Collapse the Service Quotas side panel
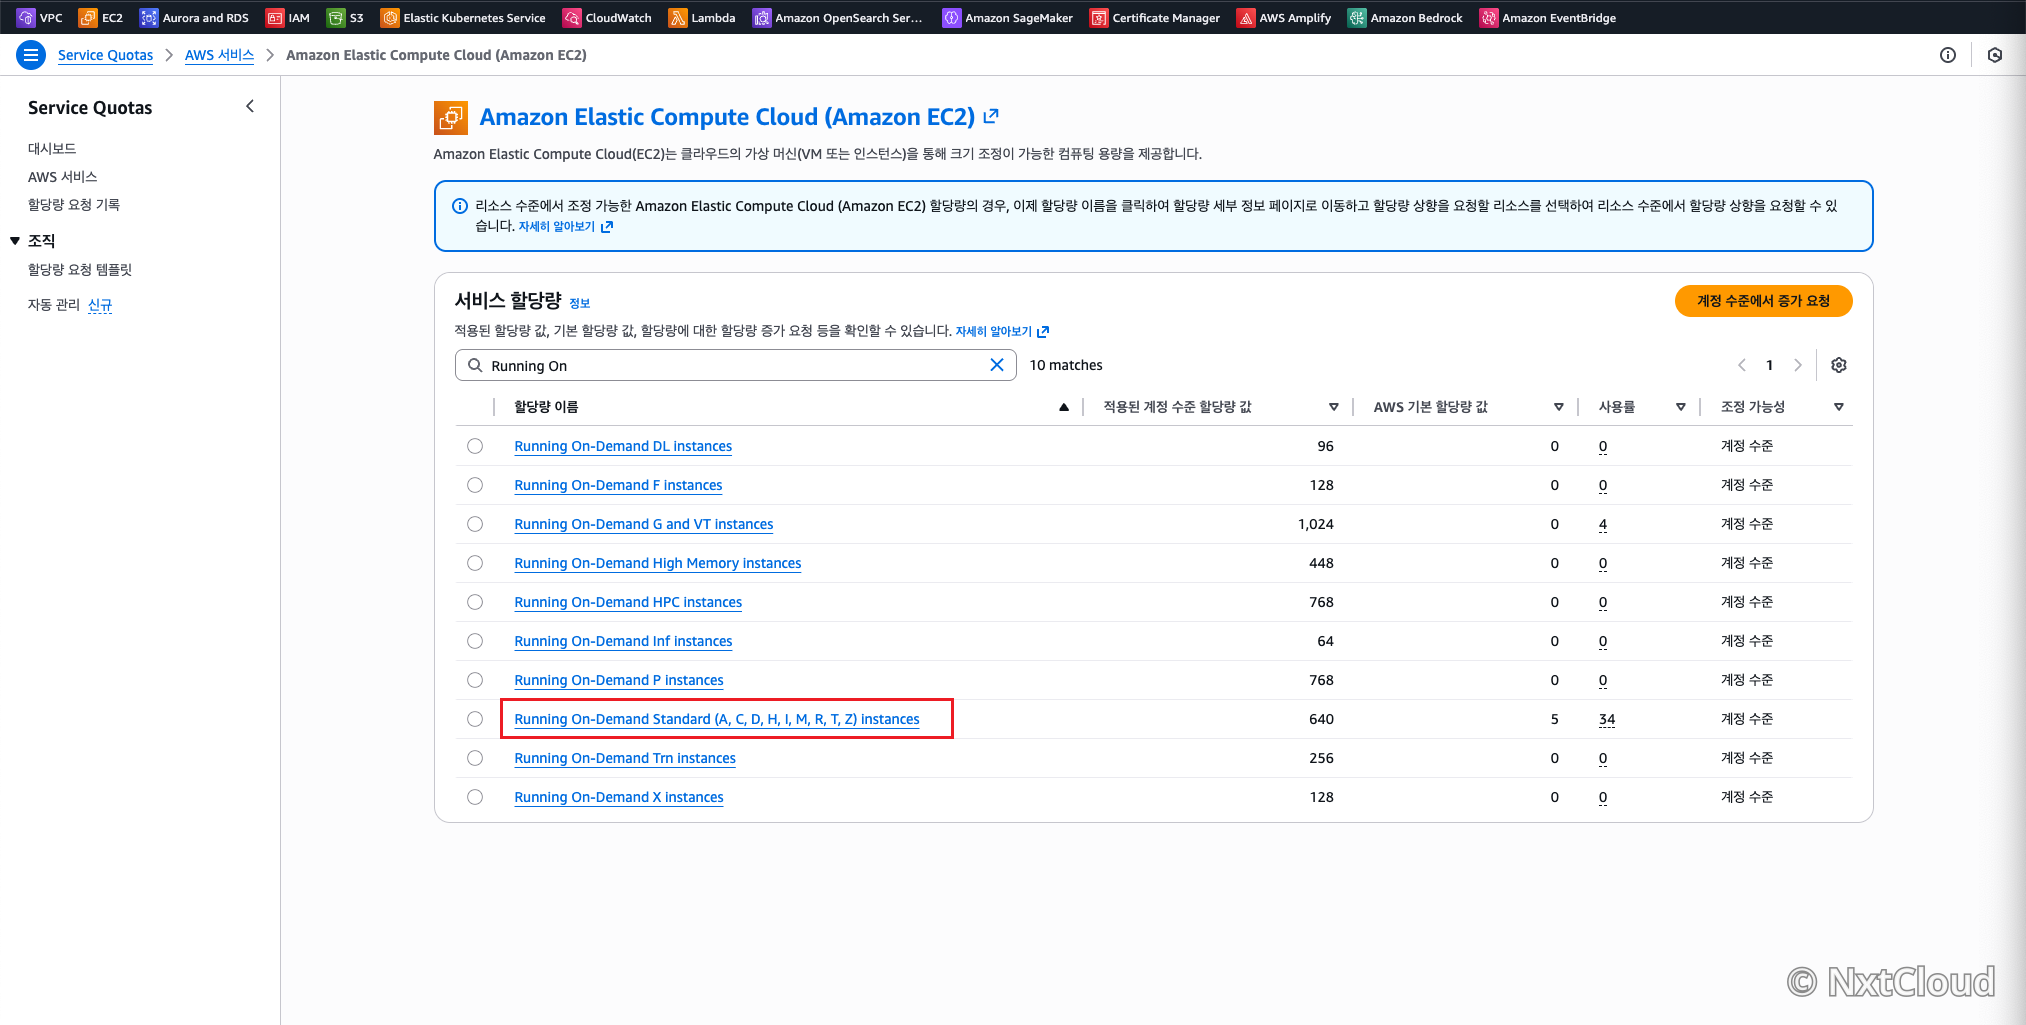2026x1025 pixels. click(x=250, y=106)
